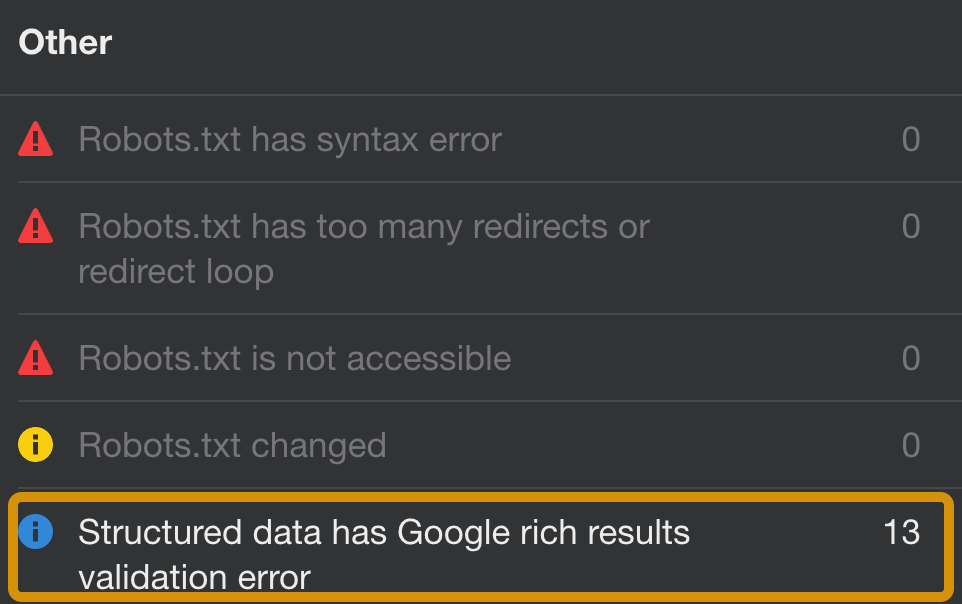Click the zero count on the redirect loop row
Screen dimensions: 962x604
(x=910, y=226)
